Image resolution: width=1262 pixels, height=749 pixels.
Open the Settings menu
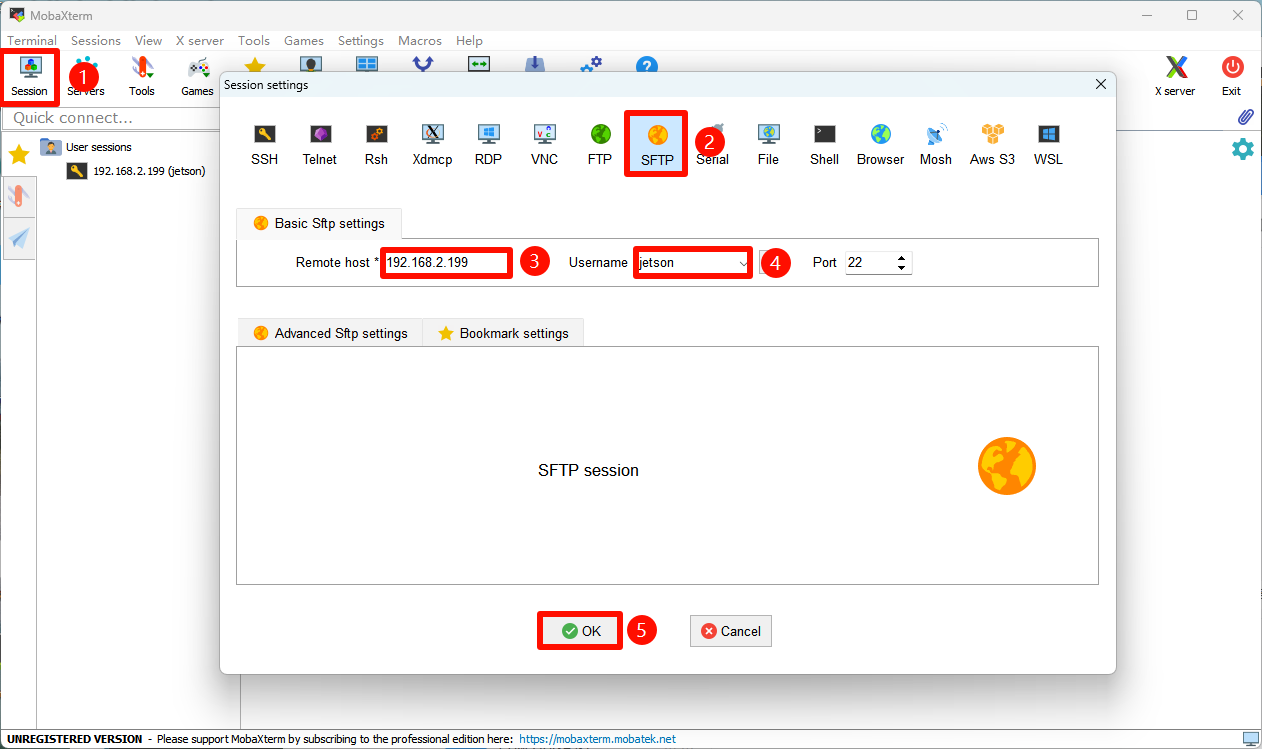point(361,41)
